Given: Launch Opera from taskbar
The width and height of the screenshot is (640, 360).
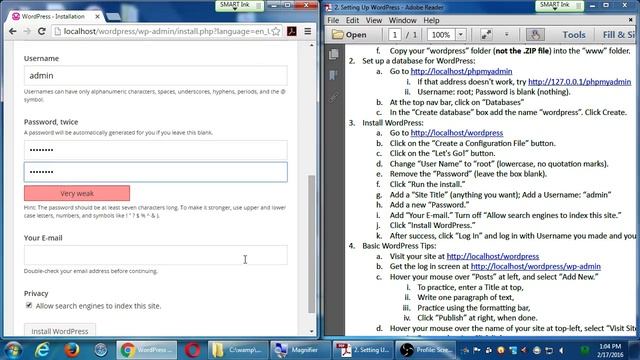Looking at the screenshot, I should click(192, 350).
